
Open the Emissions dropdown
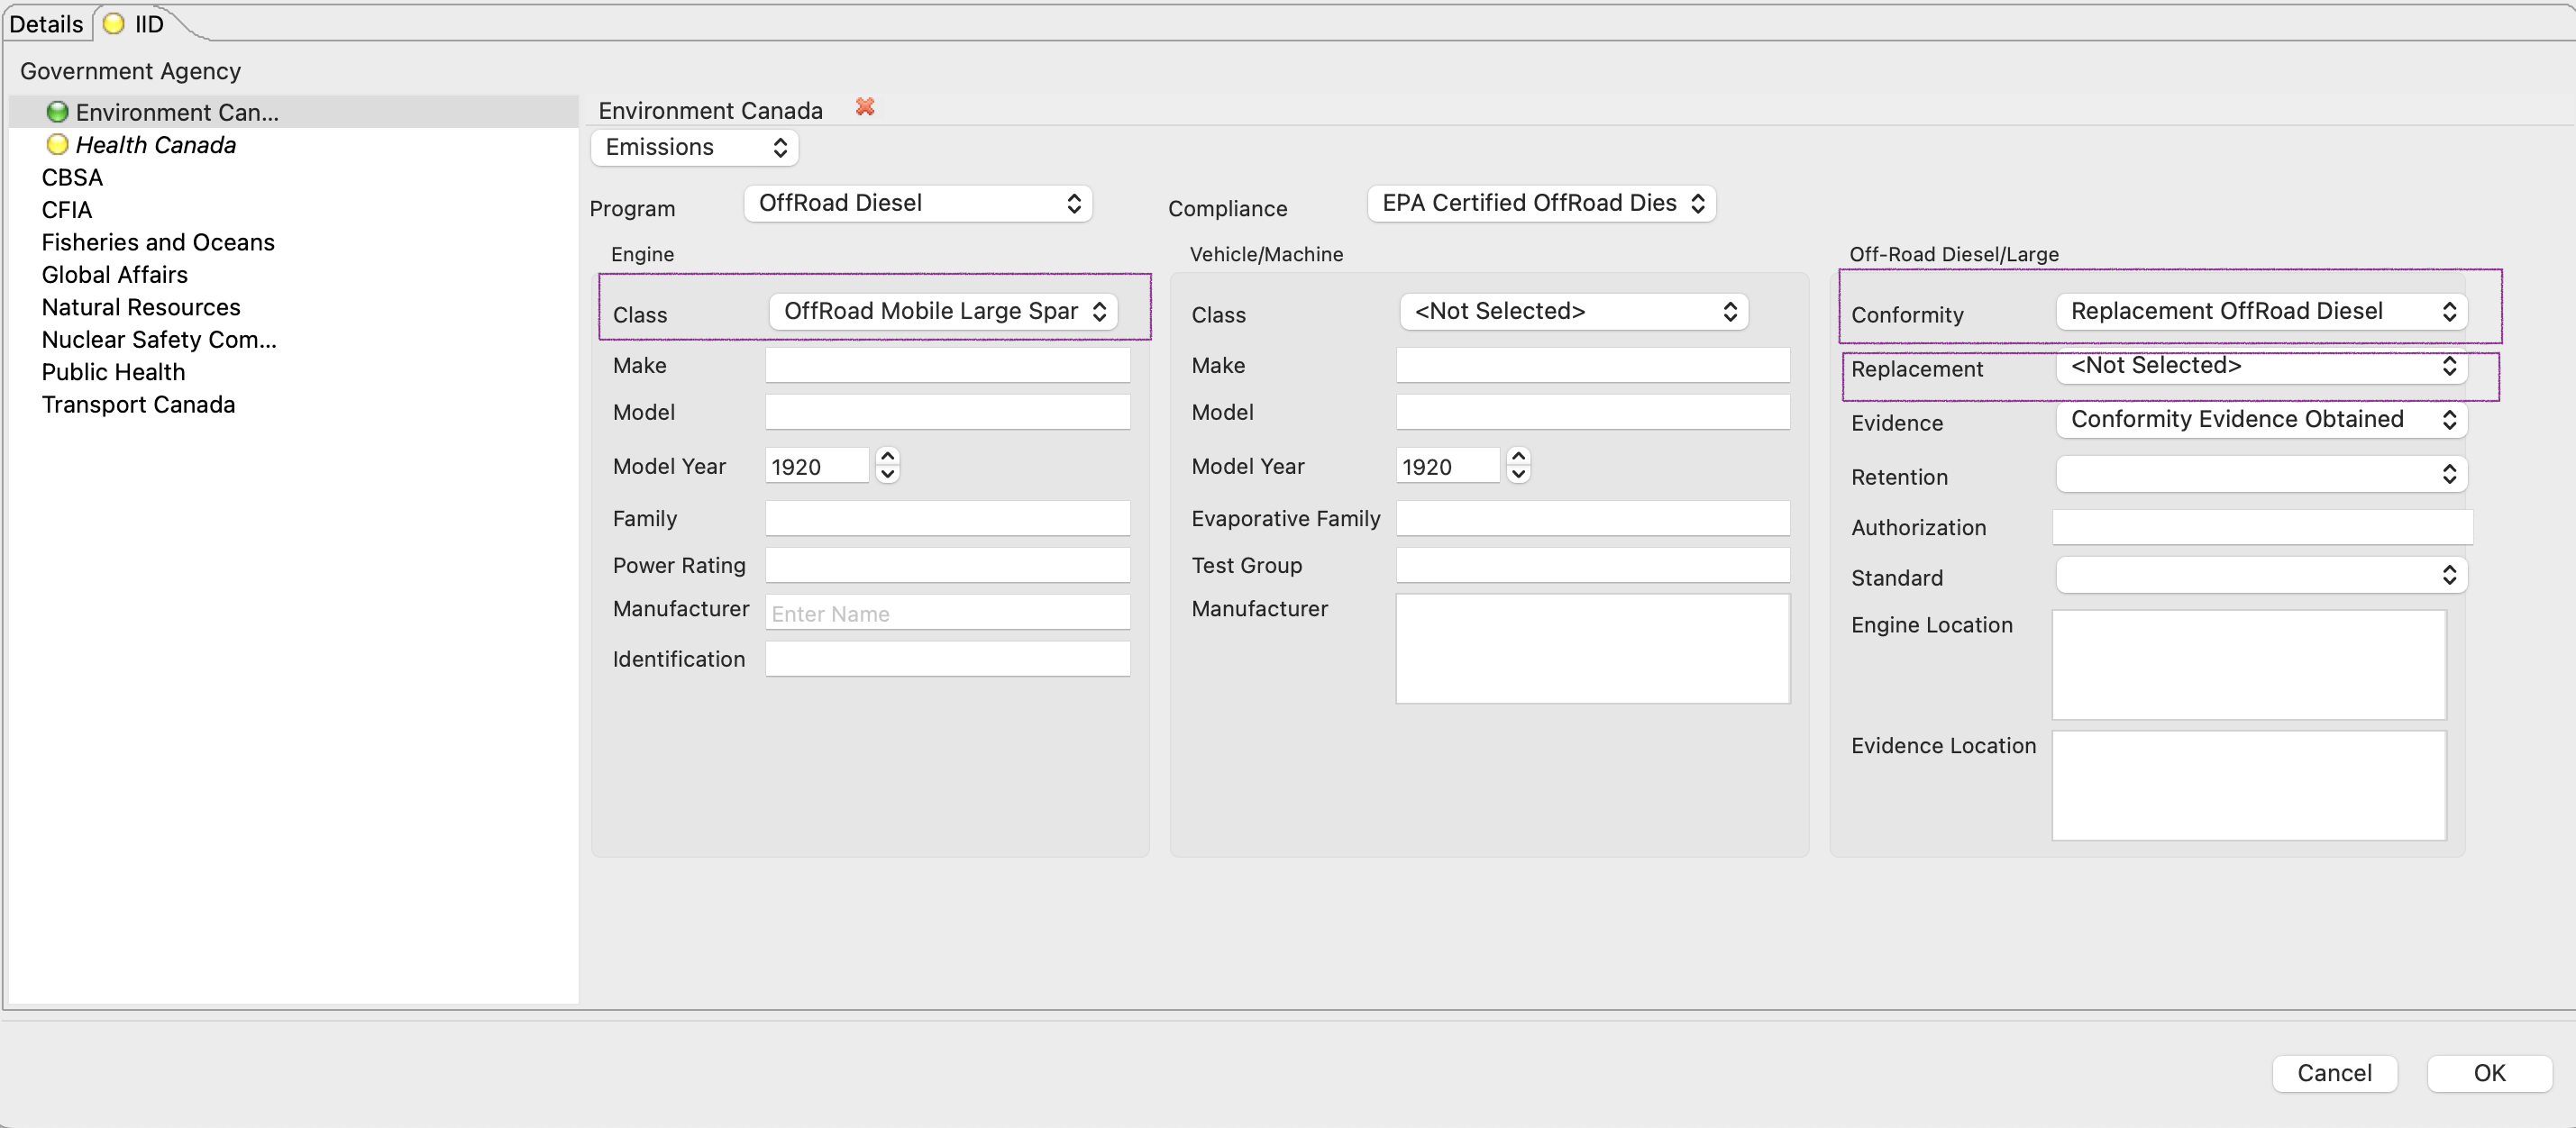pyautogui.click(x=695, y=147)
